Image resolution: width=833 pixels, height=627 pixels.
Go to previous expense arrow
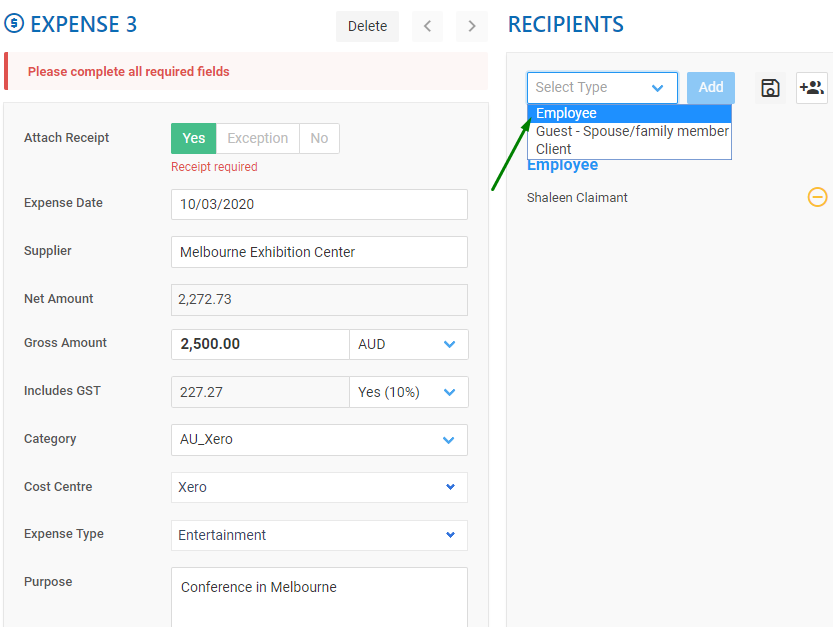click(x=427, y=26)
